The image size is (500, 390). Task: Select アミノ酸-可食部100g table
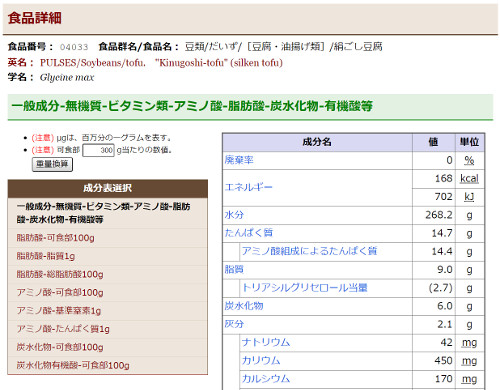[x=60, y=292]
